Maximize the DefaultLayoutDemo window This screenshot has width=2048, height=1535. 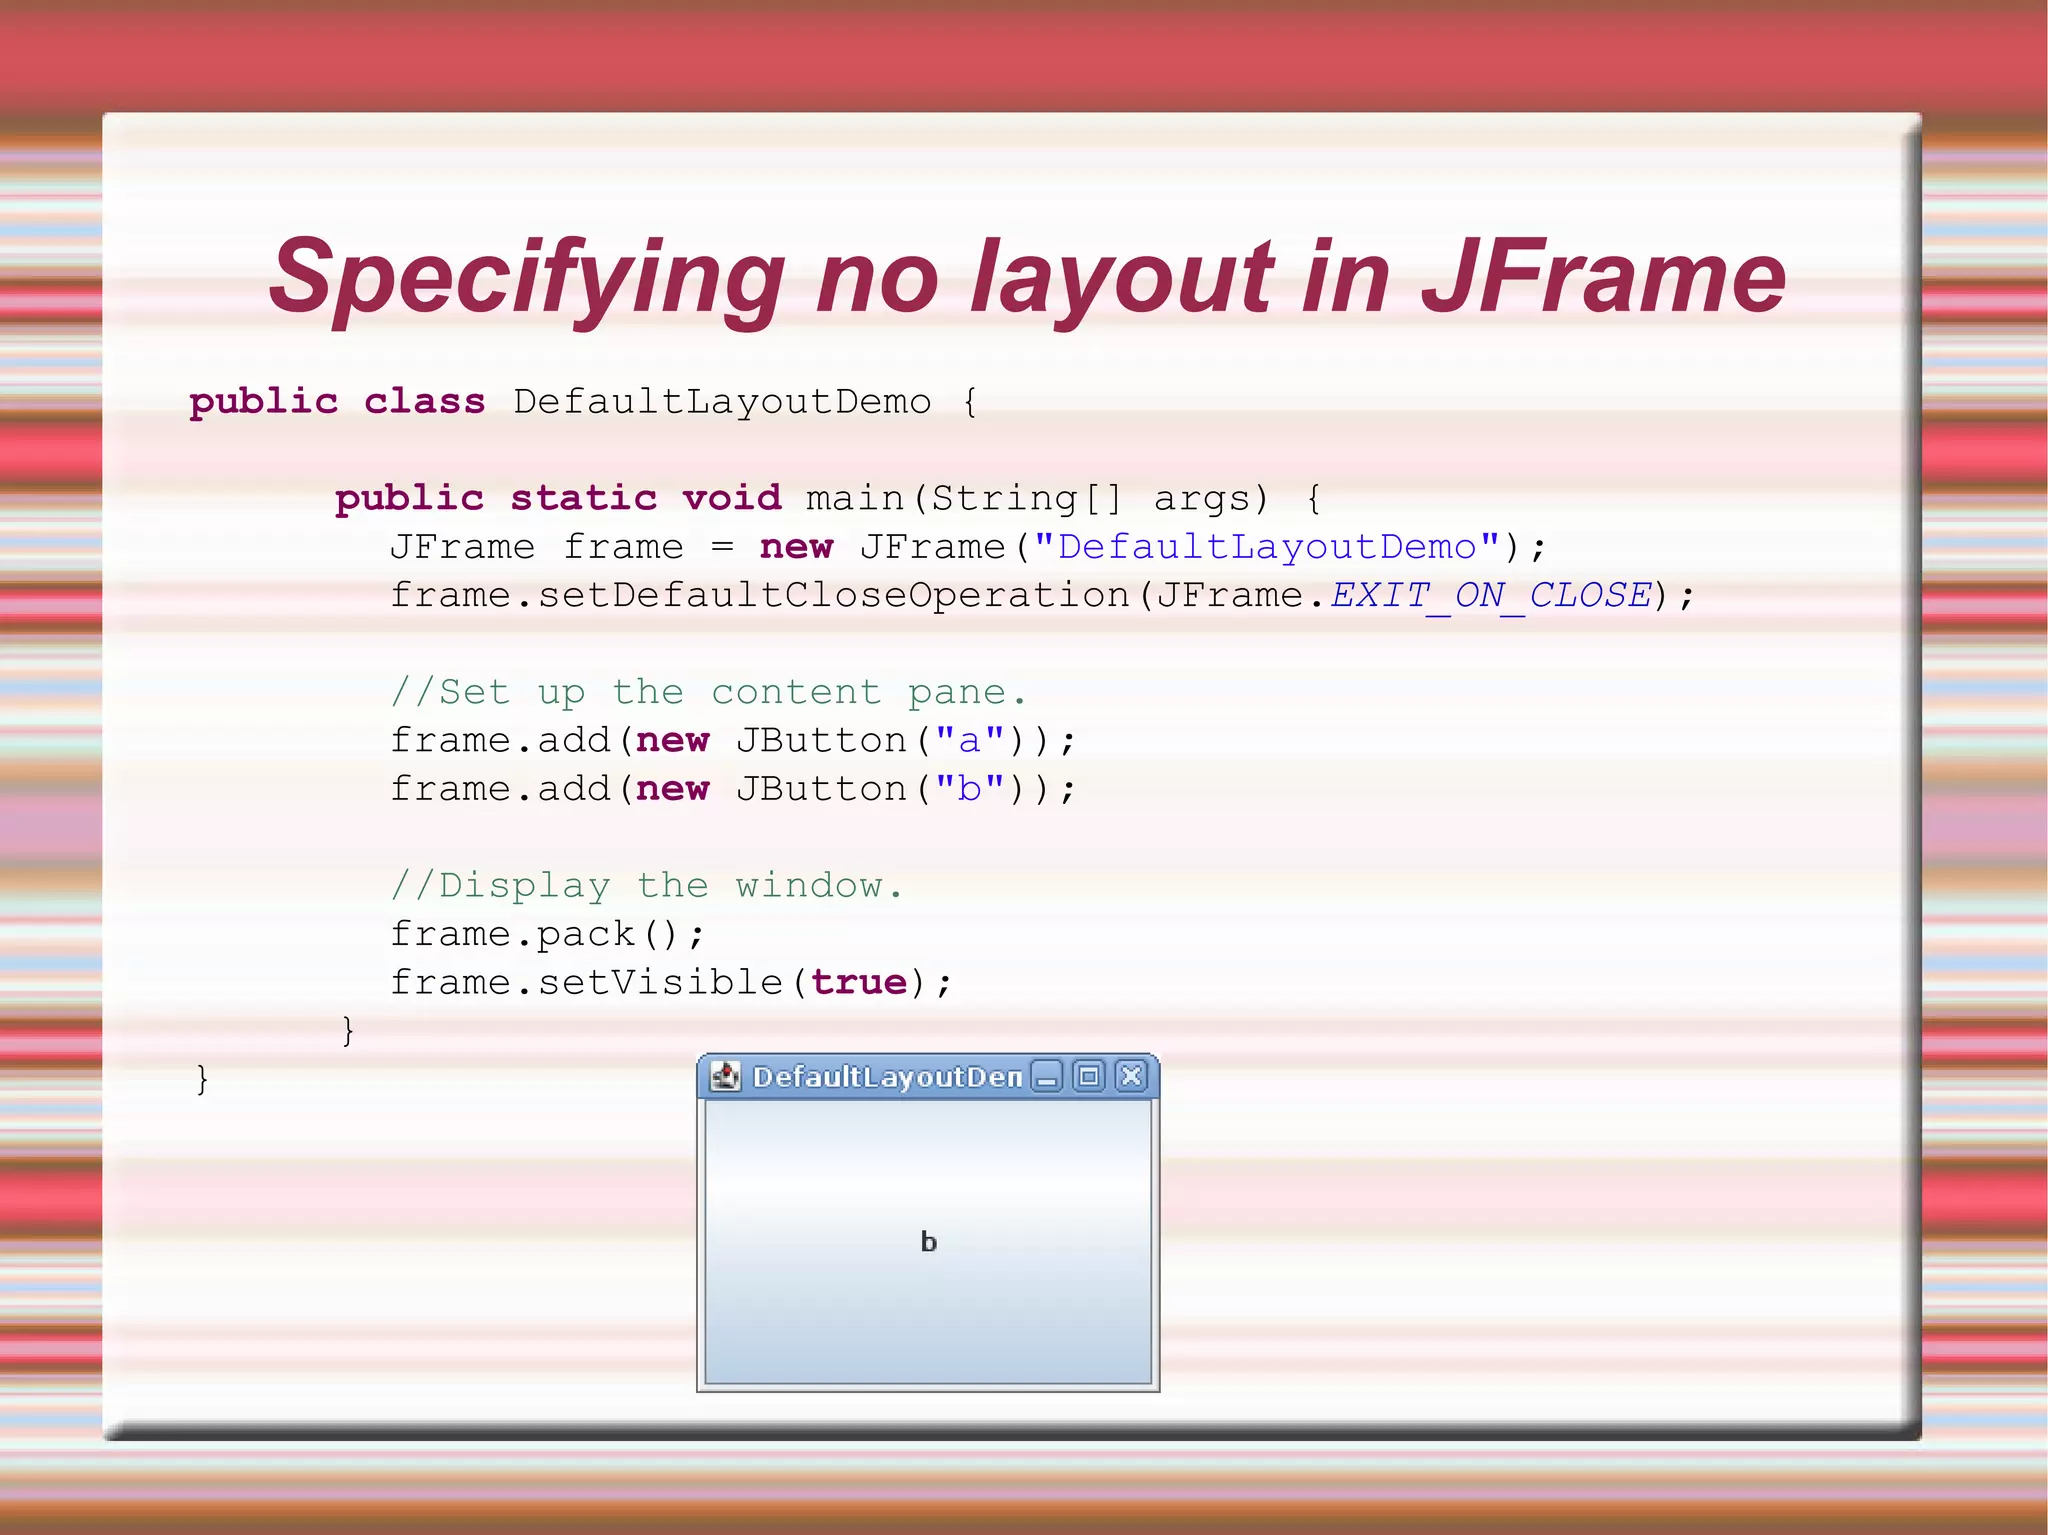(x=1089, y=1076)
